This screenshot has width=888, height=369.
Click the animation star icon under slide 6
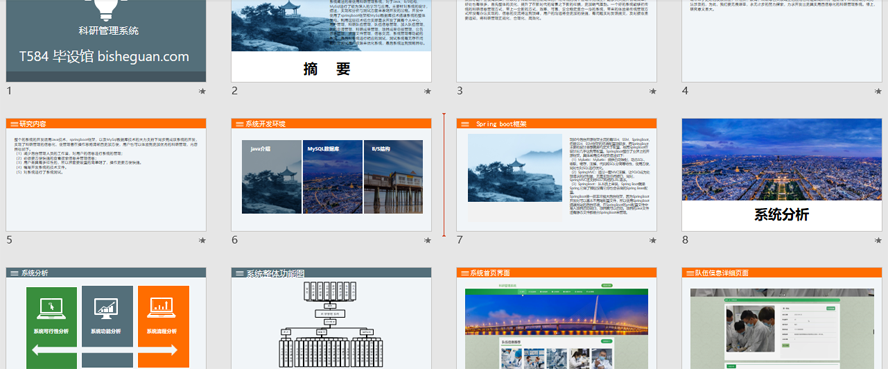click(428, 241)
